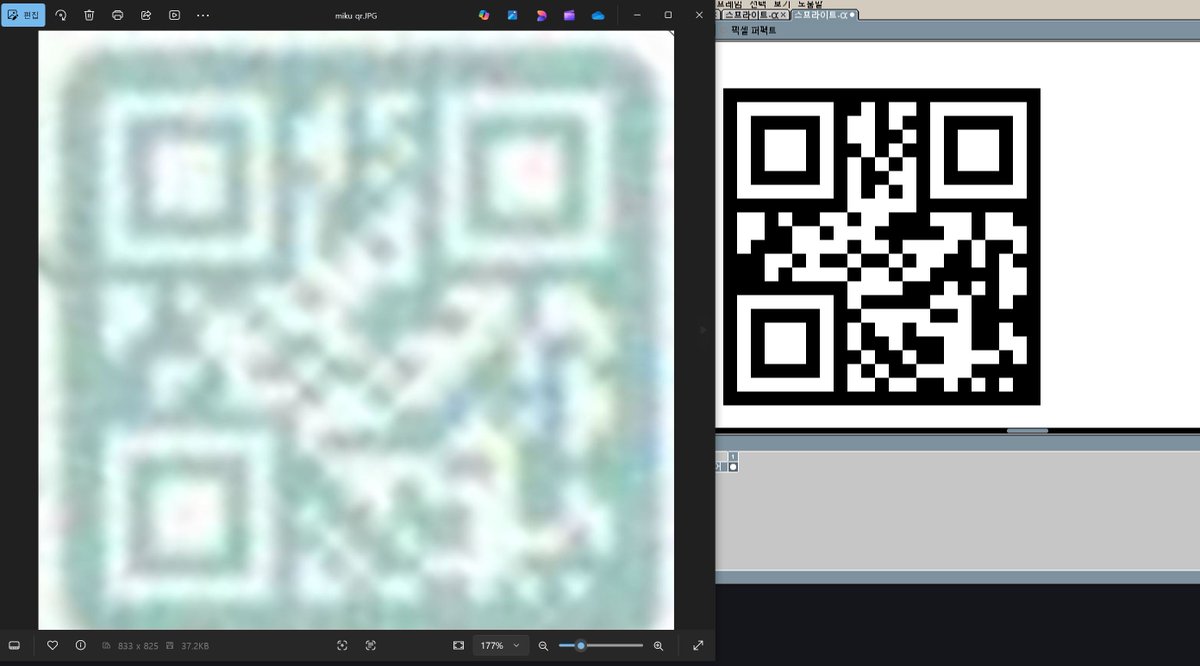Open the 도움말 menu in the sprite editor

[811, 4]
